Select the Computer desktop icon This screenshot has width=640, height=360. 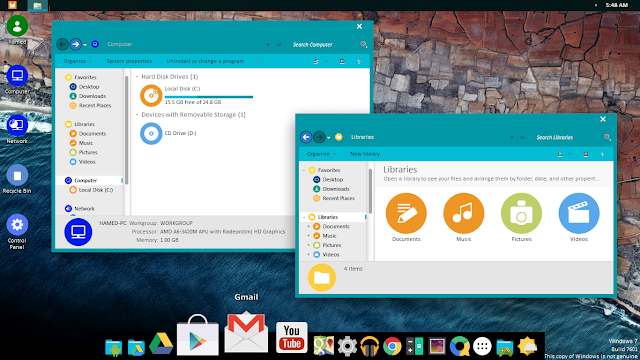coord(17,80)
